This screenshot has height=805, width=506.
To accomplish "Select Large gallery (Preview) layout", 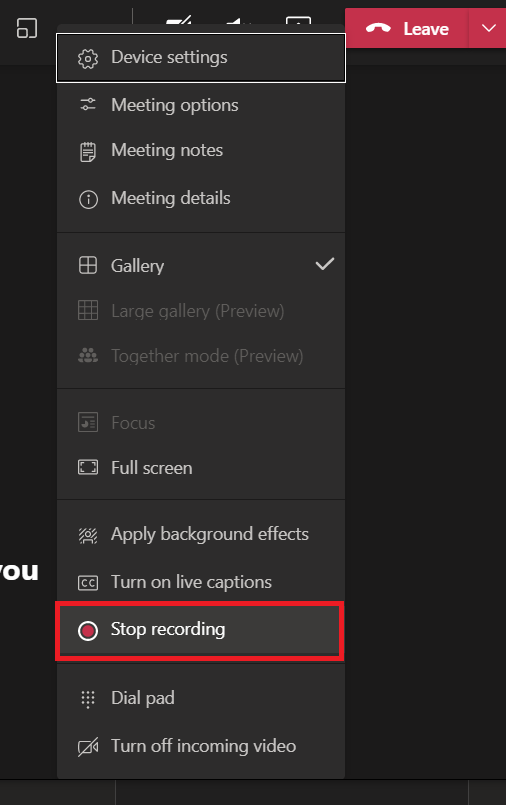I will pyautogui.click(x=201, y=311).
